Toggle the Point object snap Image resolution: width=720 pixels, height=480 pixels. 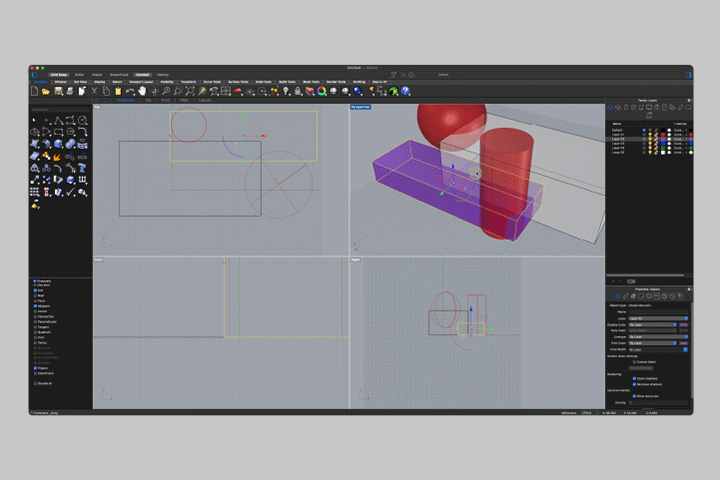35,300
